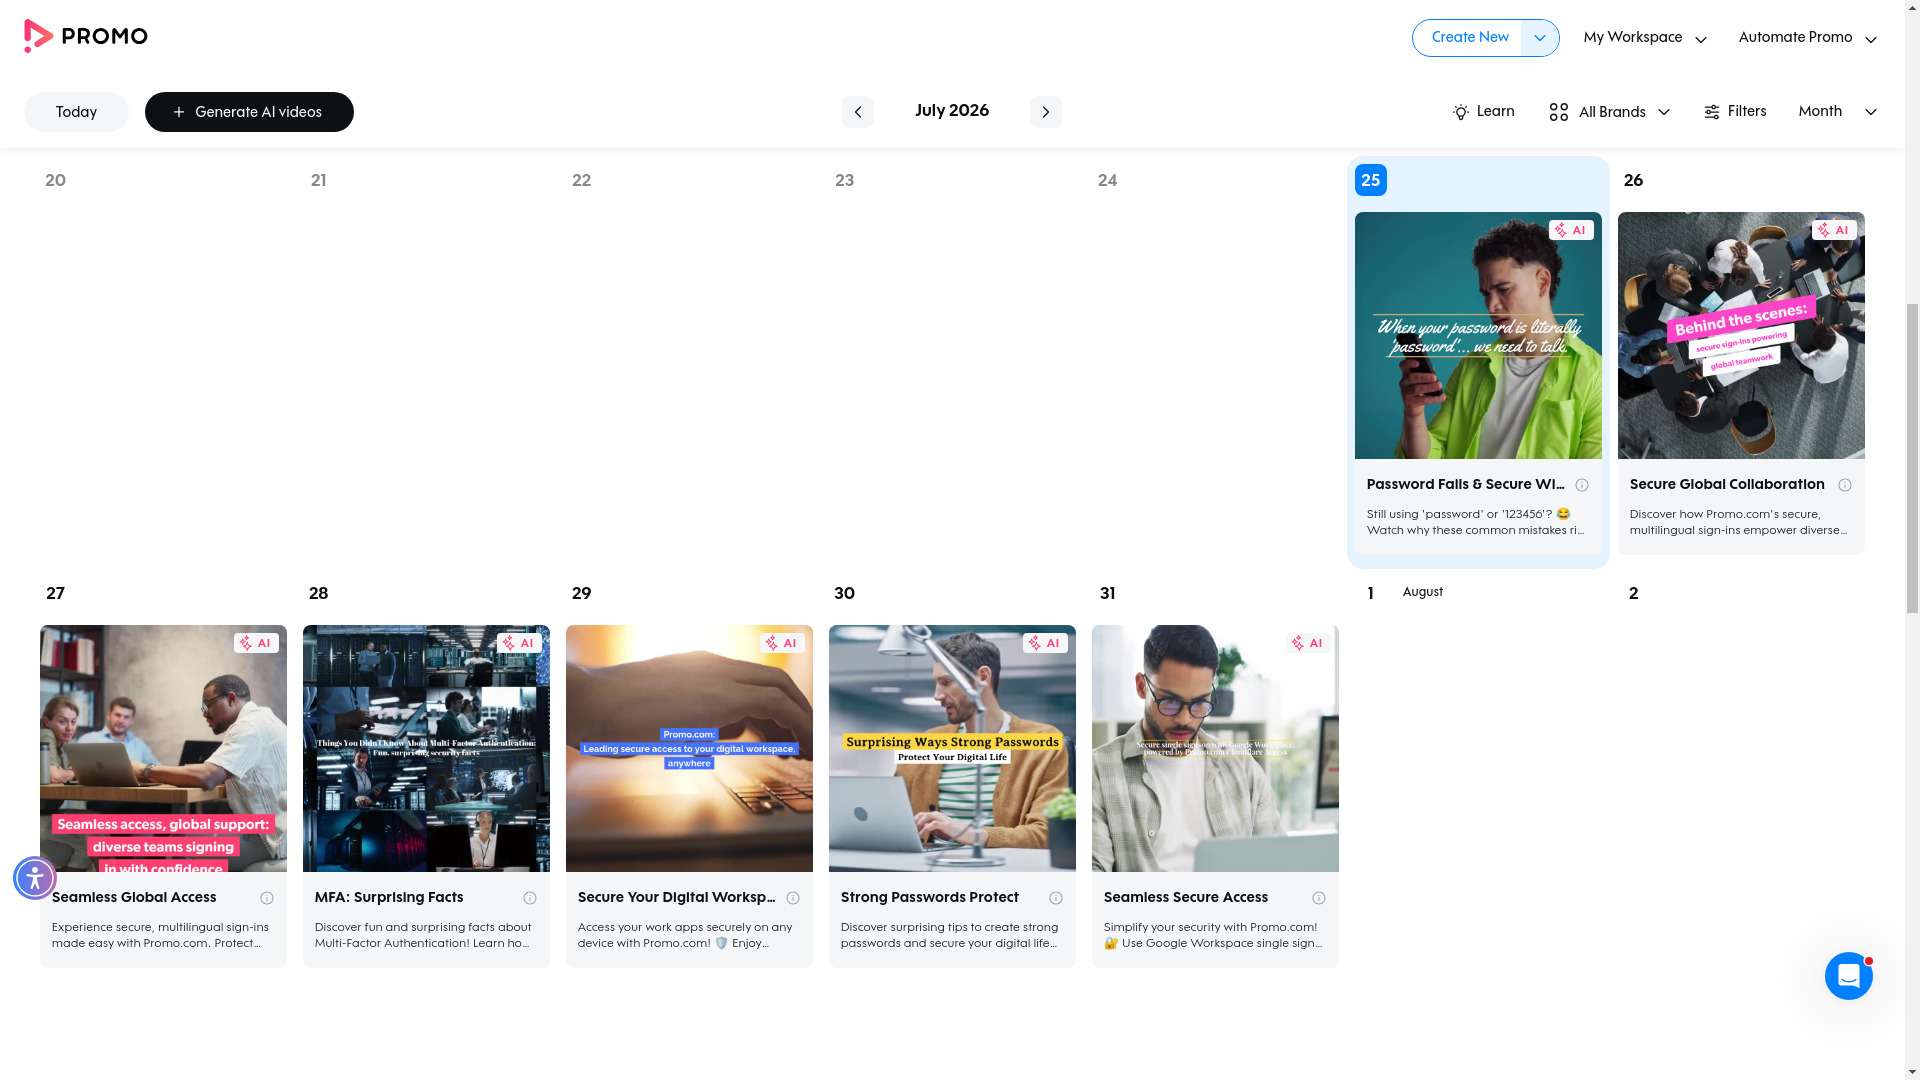Viewport: 1920px width, 1080px height.
Task: Click info icon for Password Fails video
Action: click(1582, 485)
